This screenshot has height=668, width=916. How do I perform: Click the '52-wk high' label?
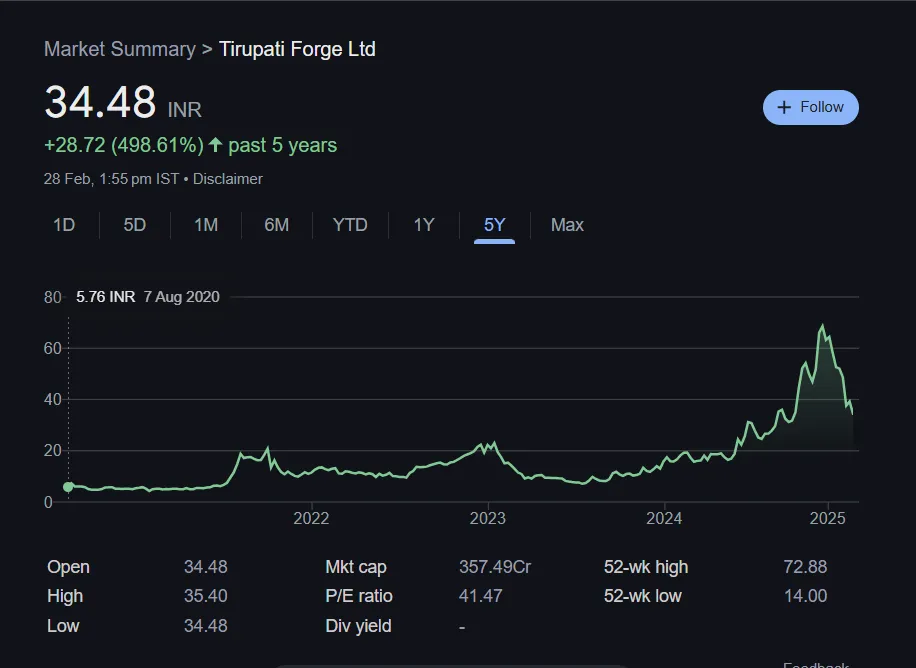click(x=646, y=567)
